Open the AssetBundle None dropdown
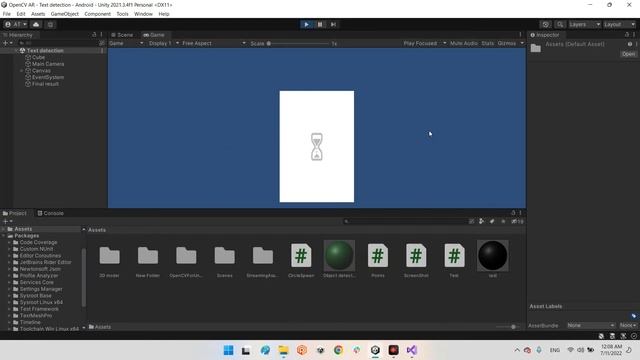 (x=591, y=325)
